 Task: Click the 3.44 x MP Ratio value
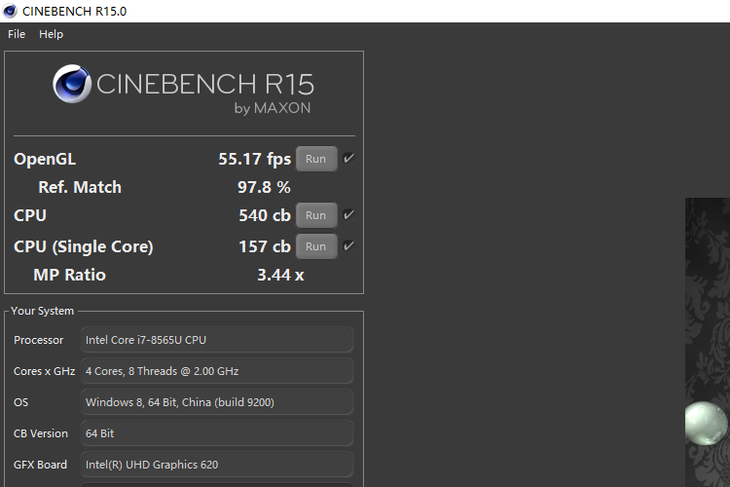tap(281, 275)
